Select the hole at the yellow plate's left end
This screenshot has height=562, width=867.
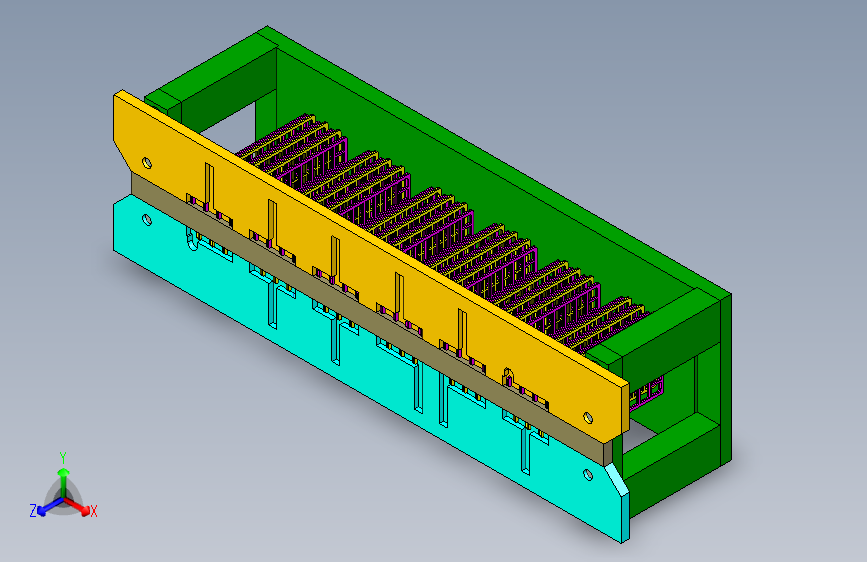[x=147, y=163]
